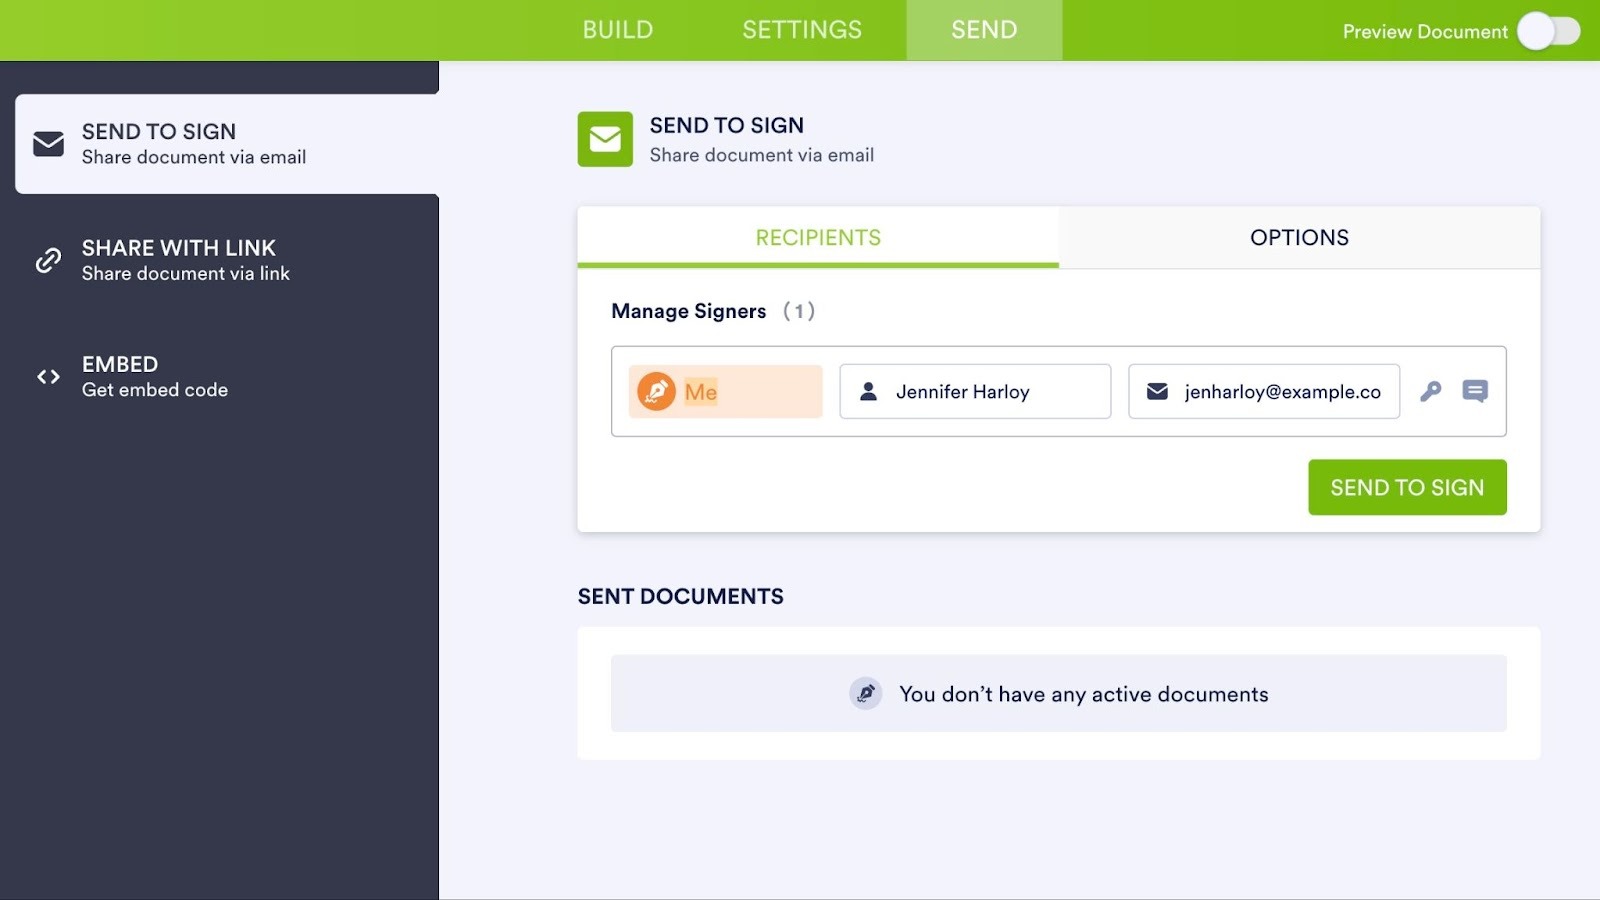Click the key icon beside the signer email
Viewport: 1600px width, 900px height.
click(1432, 392)
